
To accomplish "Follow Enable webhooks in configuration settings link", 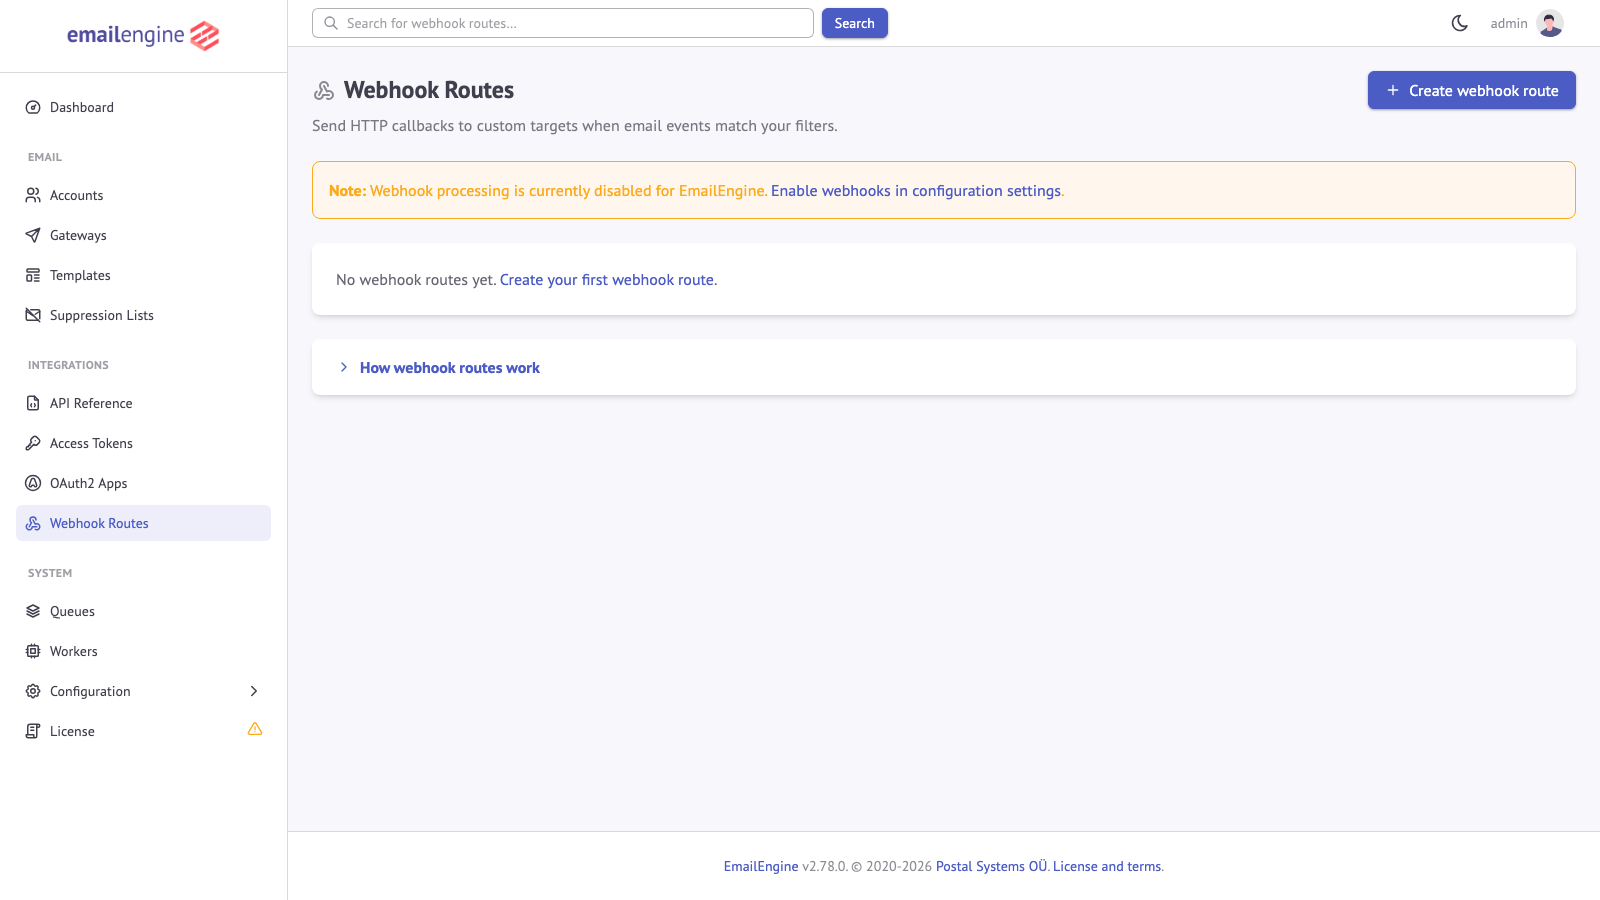I will [915, 191].
